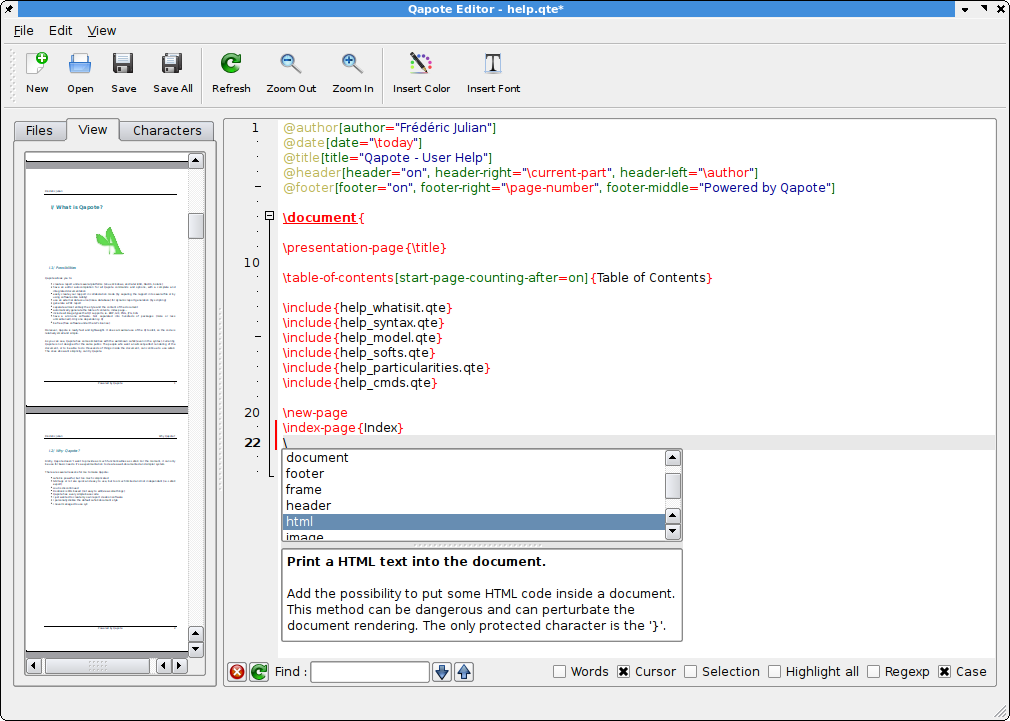This screenshot has width=1010, height=721.
Task: Zoom Out the preview
Action: pyautogui.click(x=291, y=73)
